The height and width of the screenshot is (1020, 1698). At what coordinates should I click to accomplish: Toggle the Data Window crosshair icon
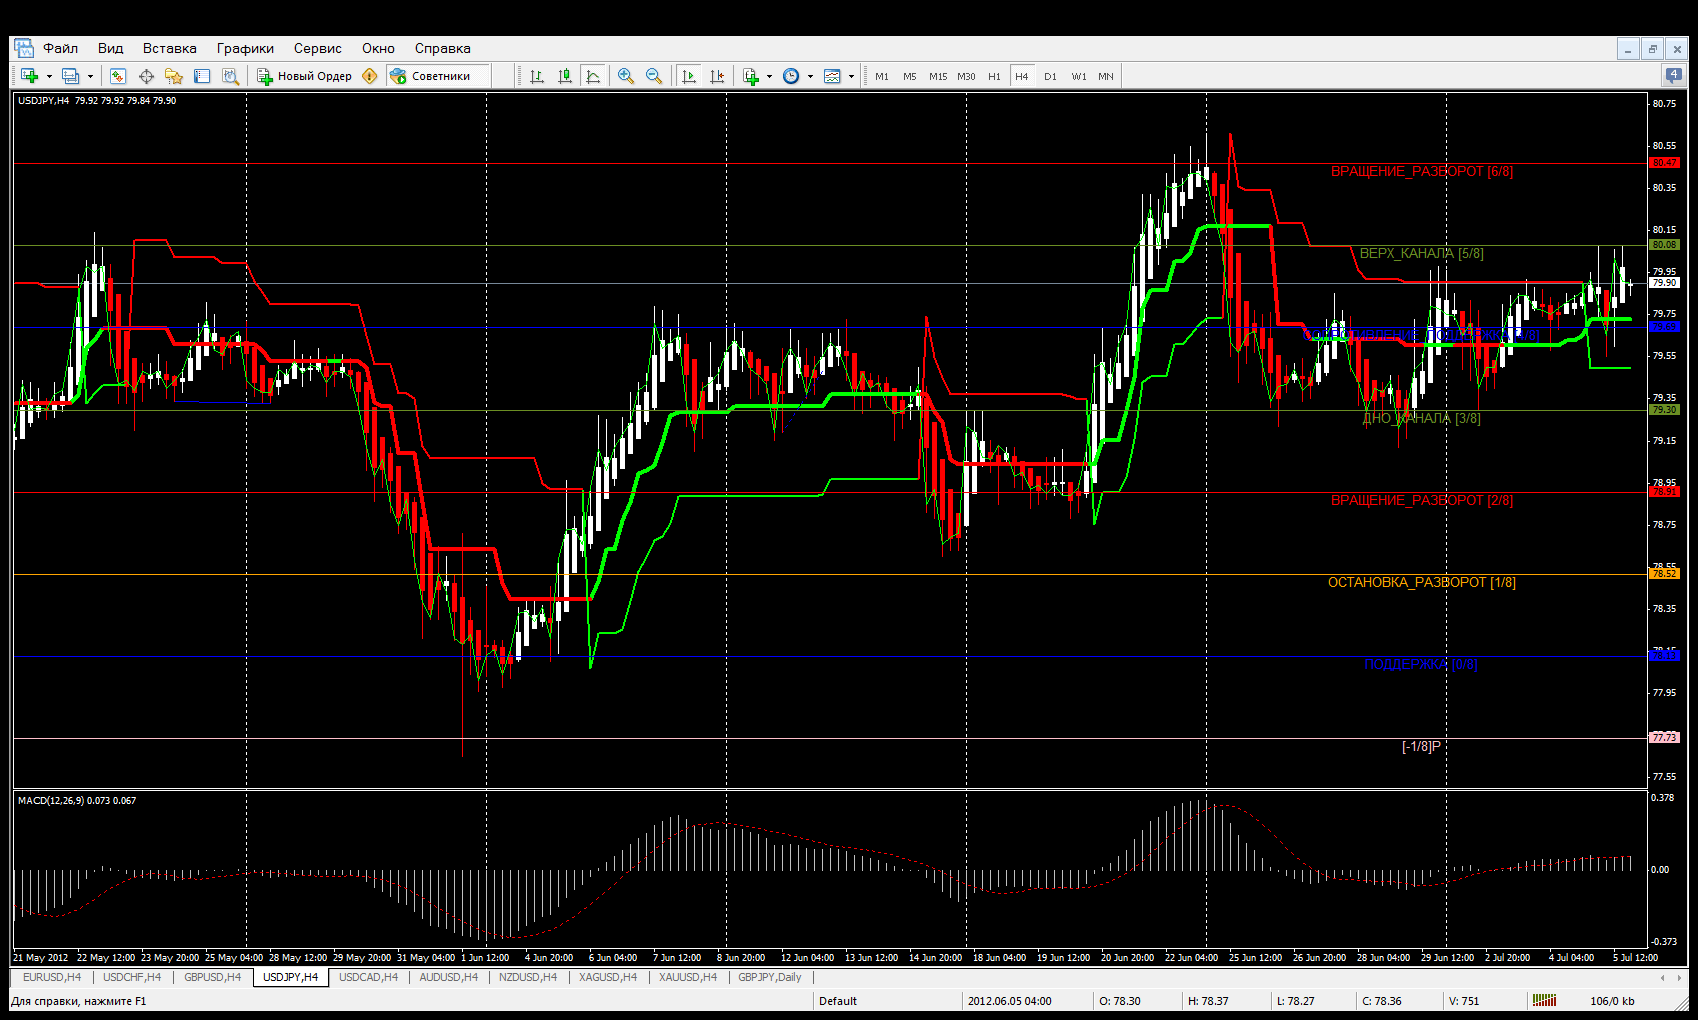(x=146, y=76)
